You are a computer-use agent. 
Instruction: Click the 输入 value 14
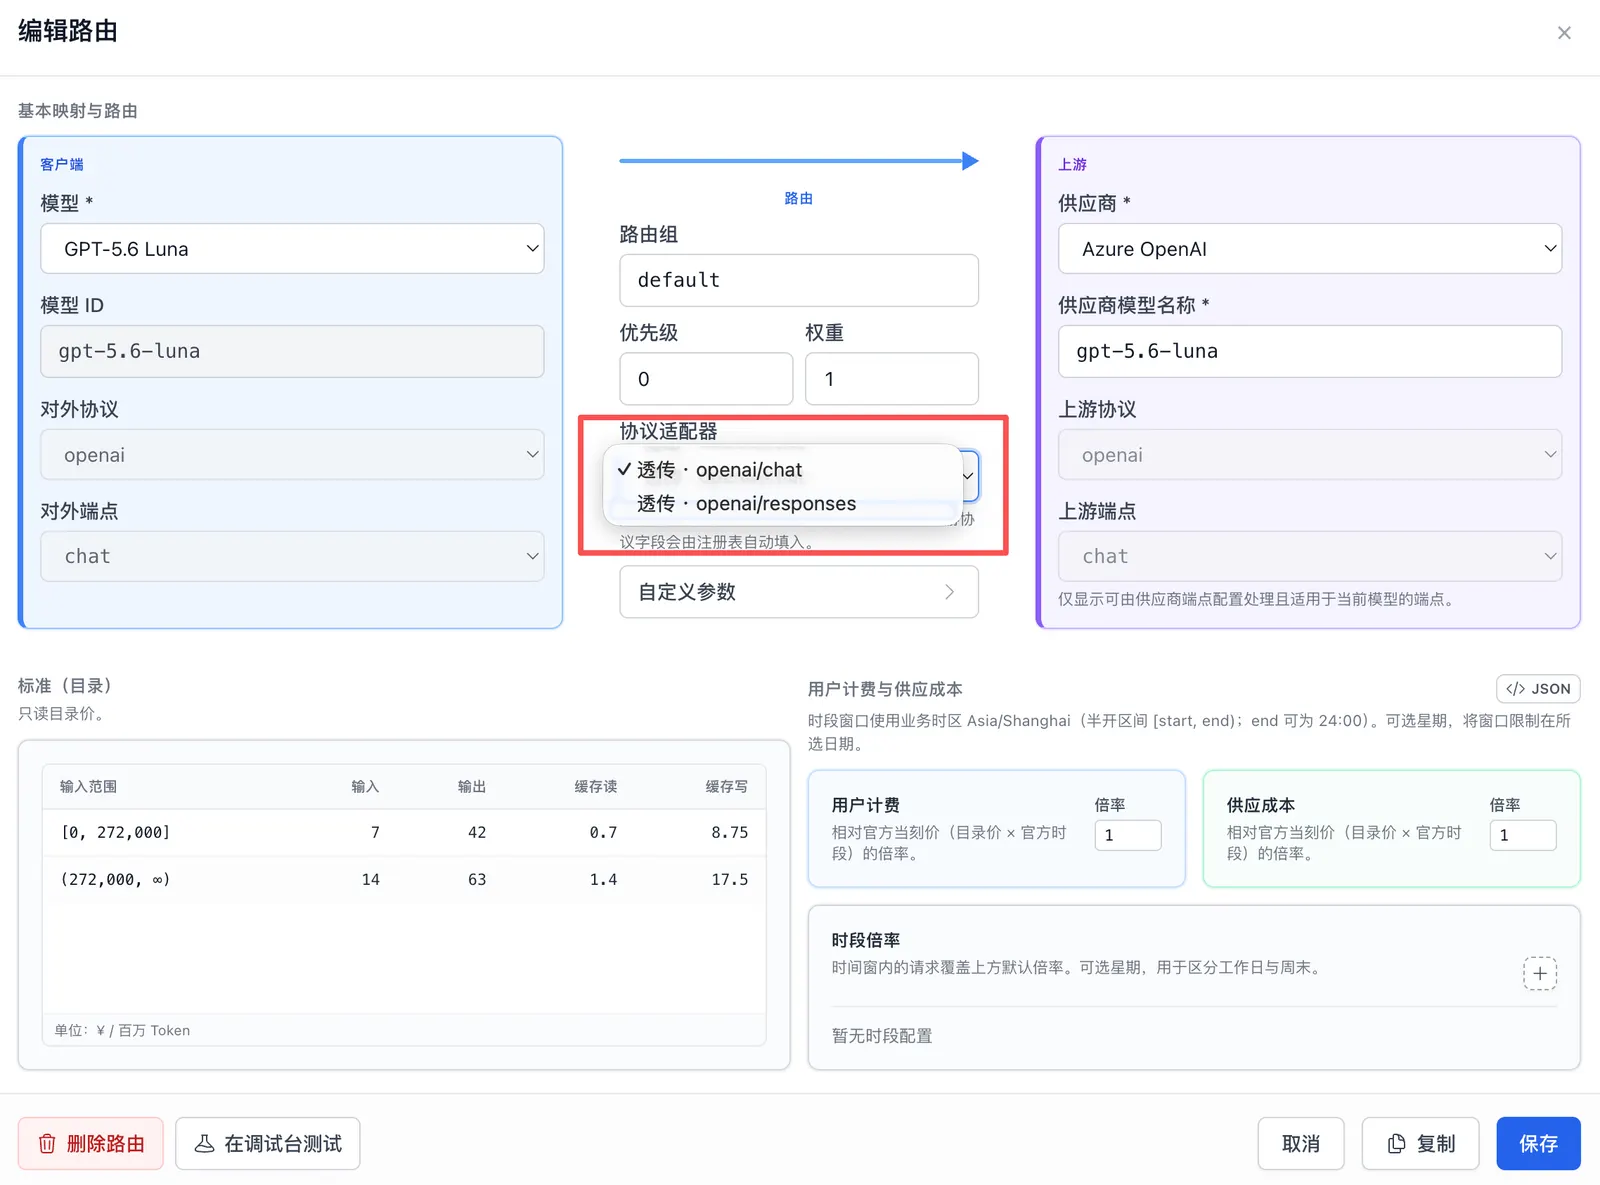point(370,879)
